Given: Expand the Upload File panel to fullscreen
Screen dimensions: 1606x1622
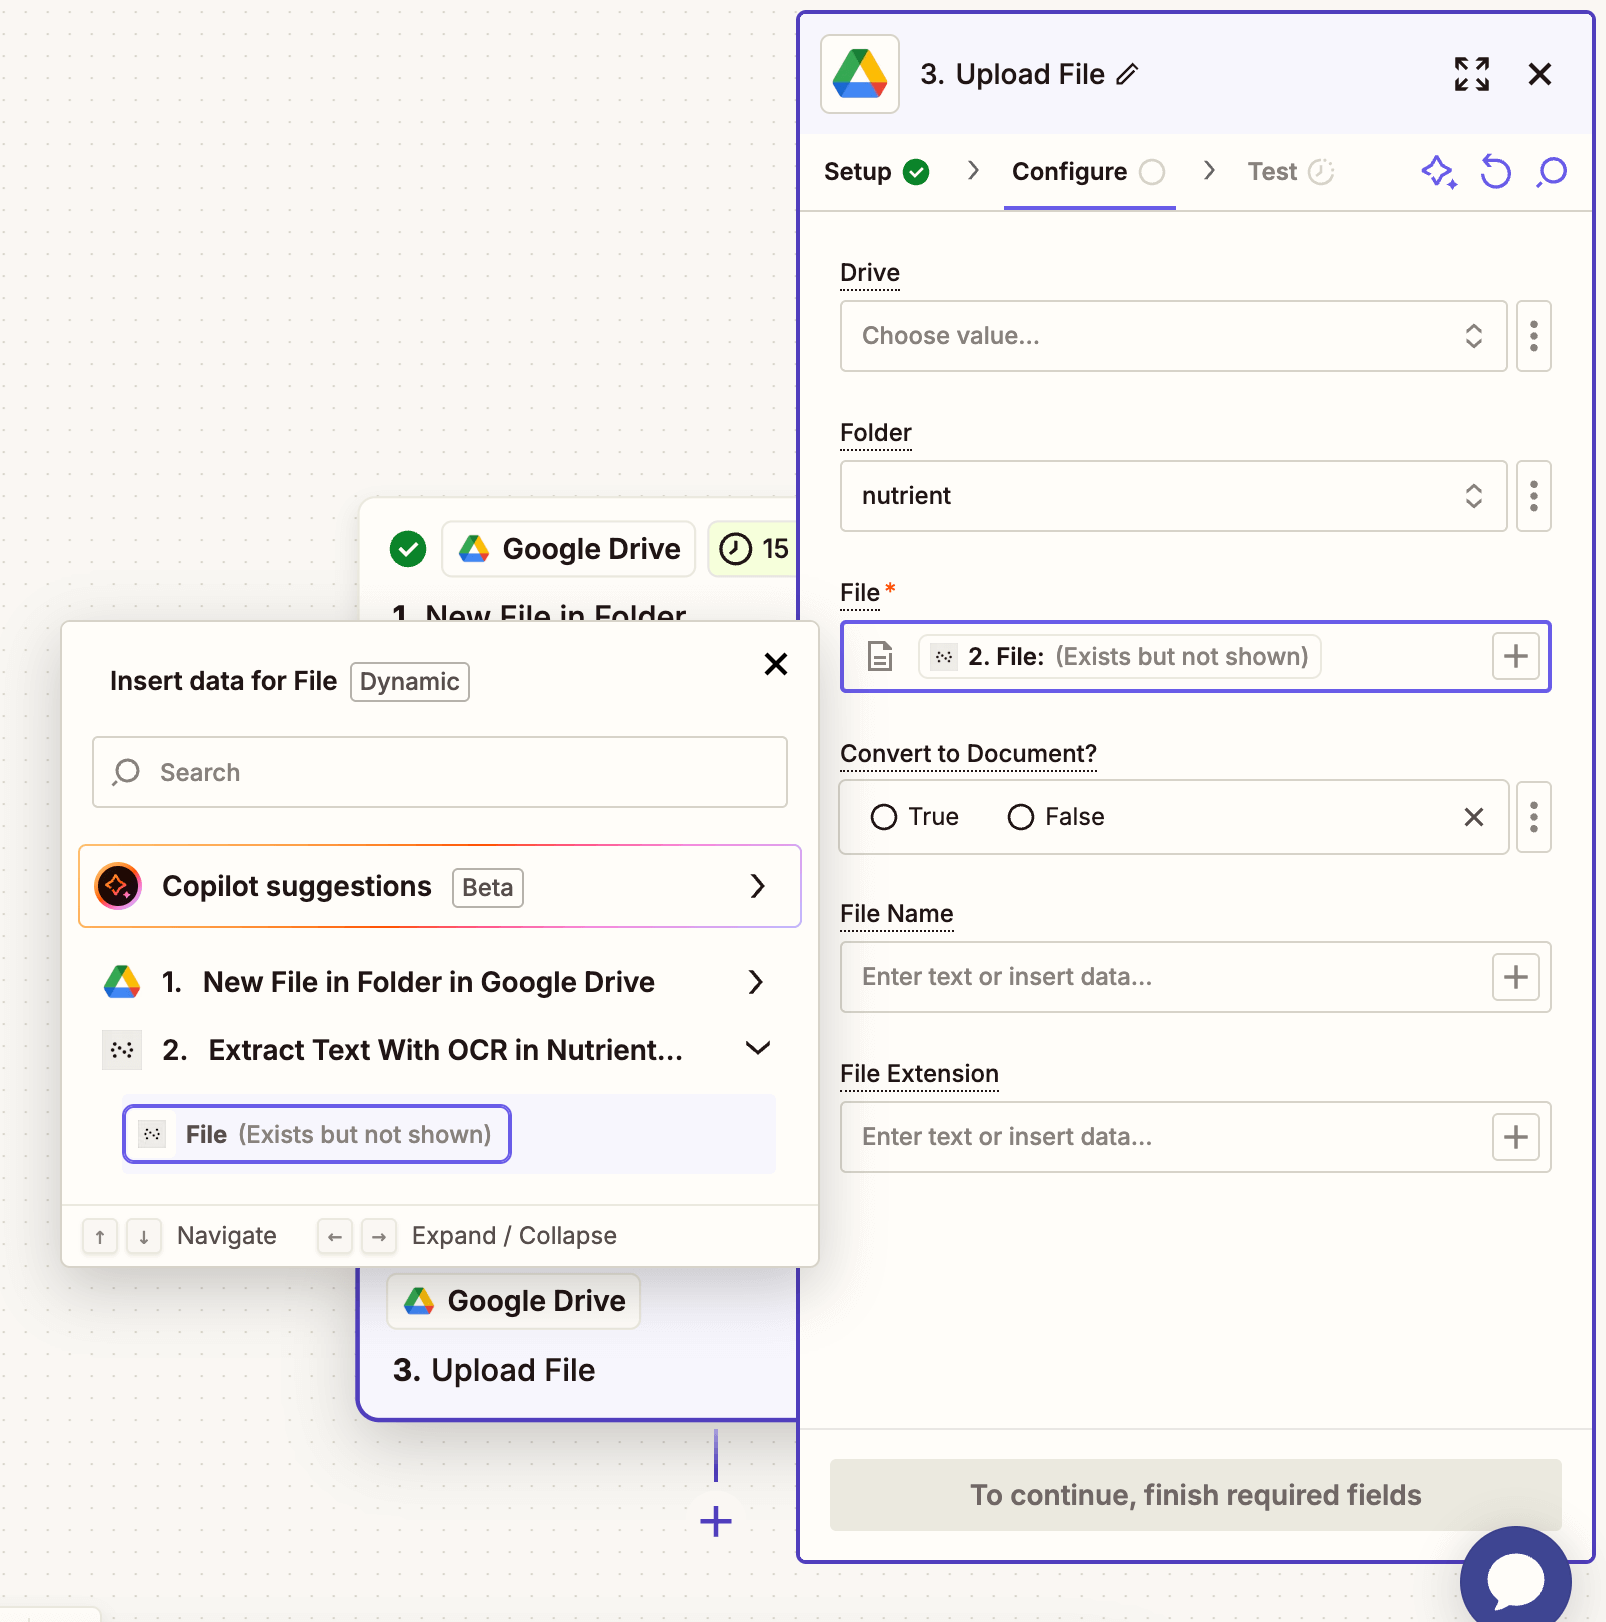Looking at the screenshot, I should (1471, 74).
